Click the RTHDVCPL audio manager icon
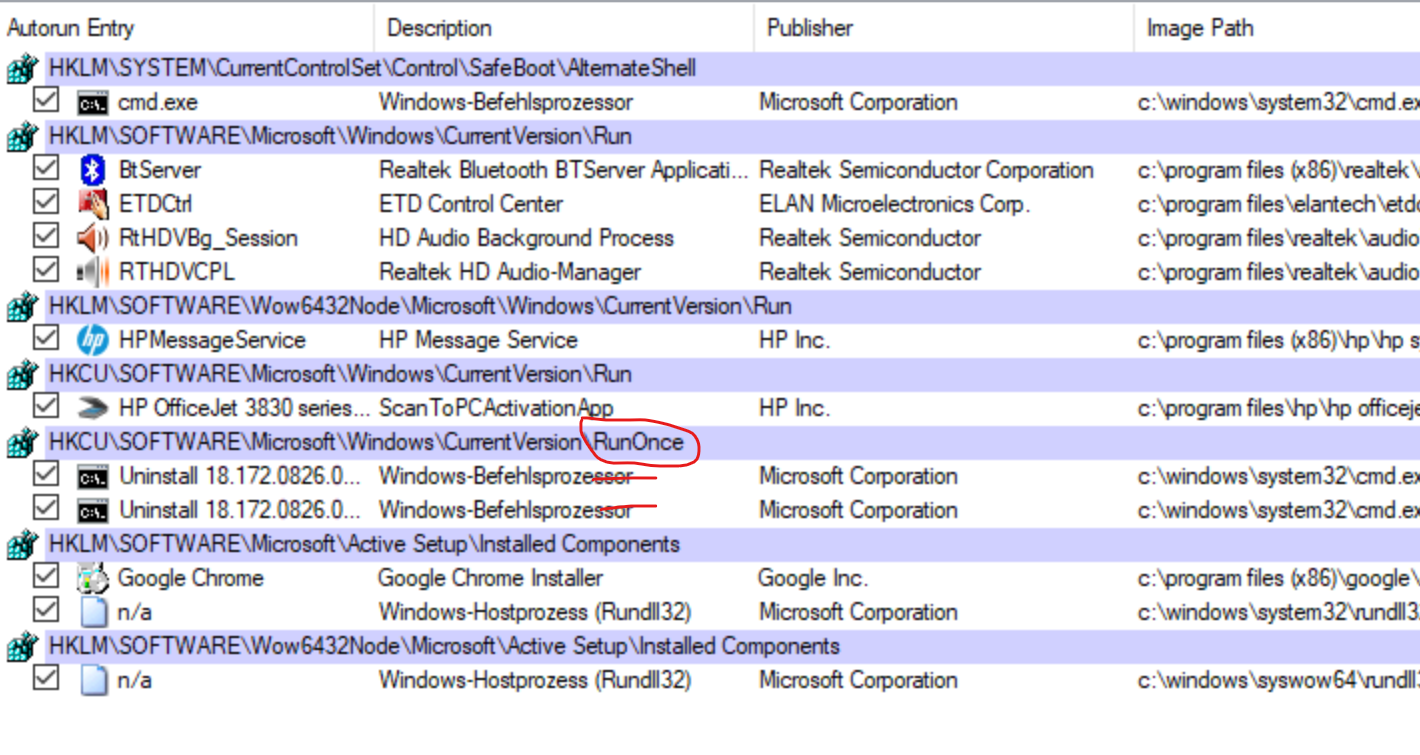 pos(93,272)
